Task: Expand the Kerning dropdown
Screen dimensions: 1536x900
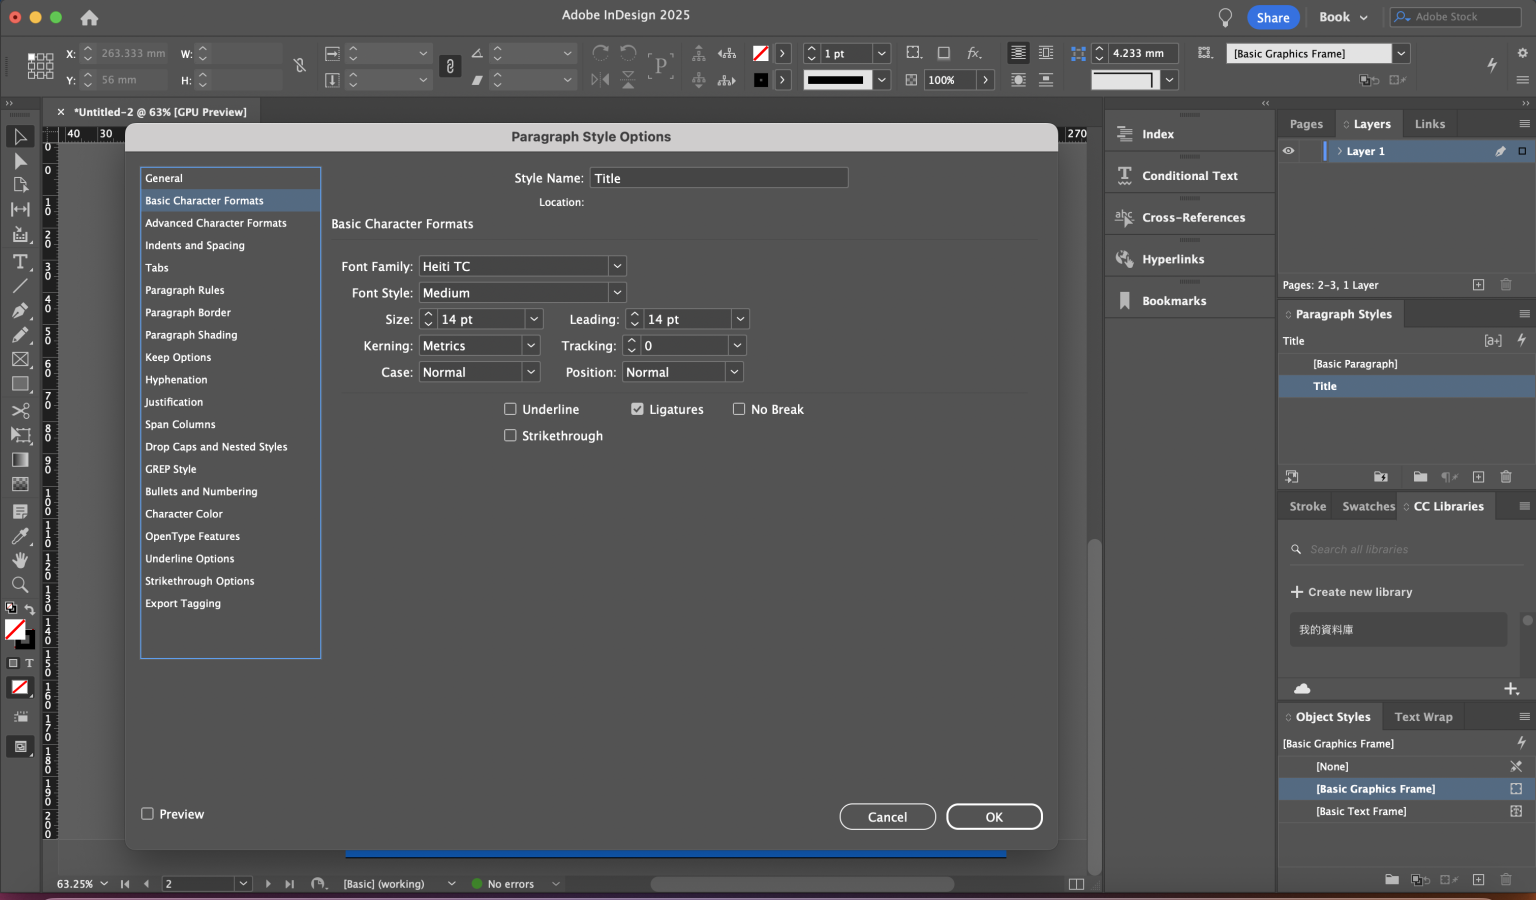Action: pos(530,346)
